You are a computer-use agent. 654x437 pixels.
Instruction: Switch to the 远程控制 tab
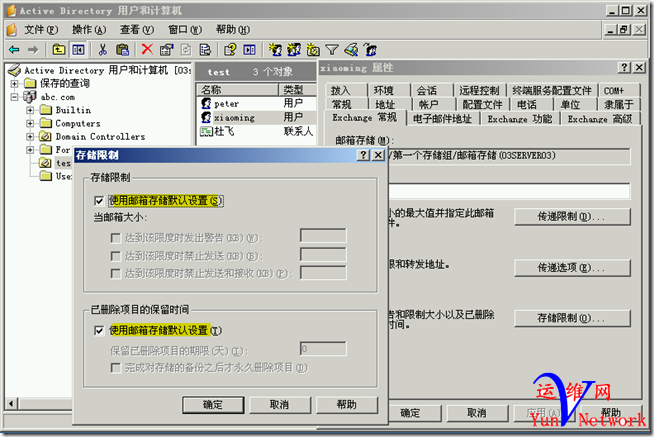coord(479,90)
